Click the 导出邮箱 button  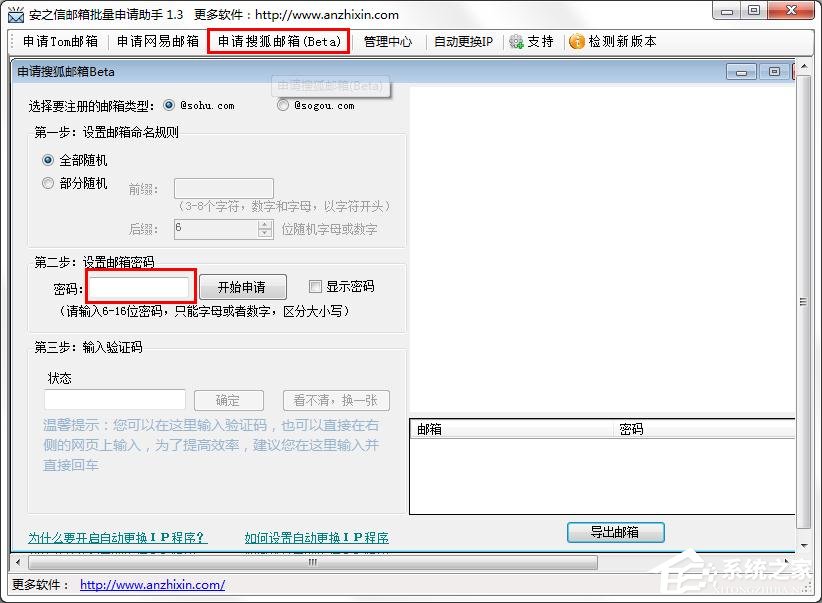(x=615, y=532)
